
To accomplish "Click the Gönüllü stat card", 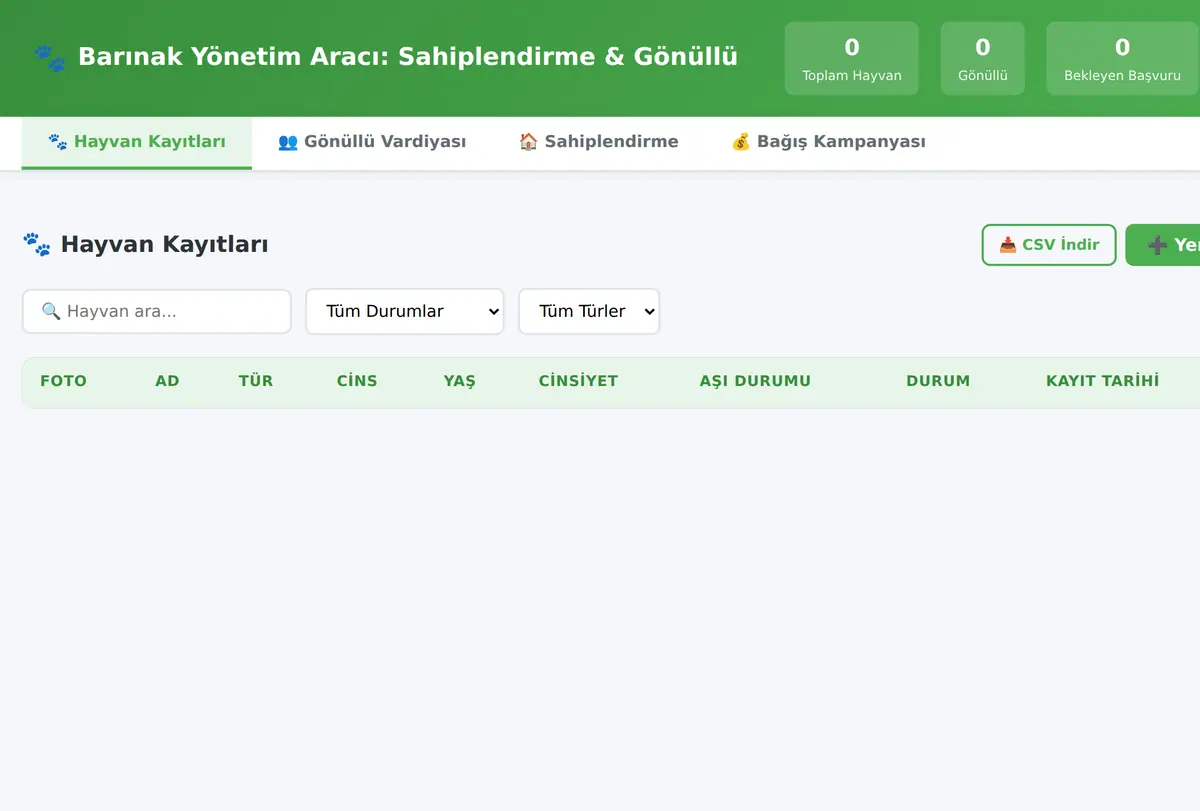I will point(983,59).
